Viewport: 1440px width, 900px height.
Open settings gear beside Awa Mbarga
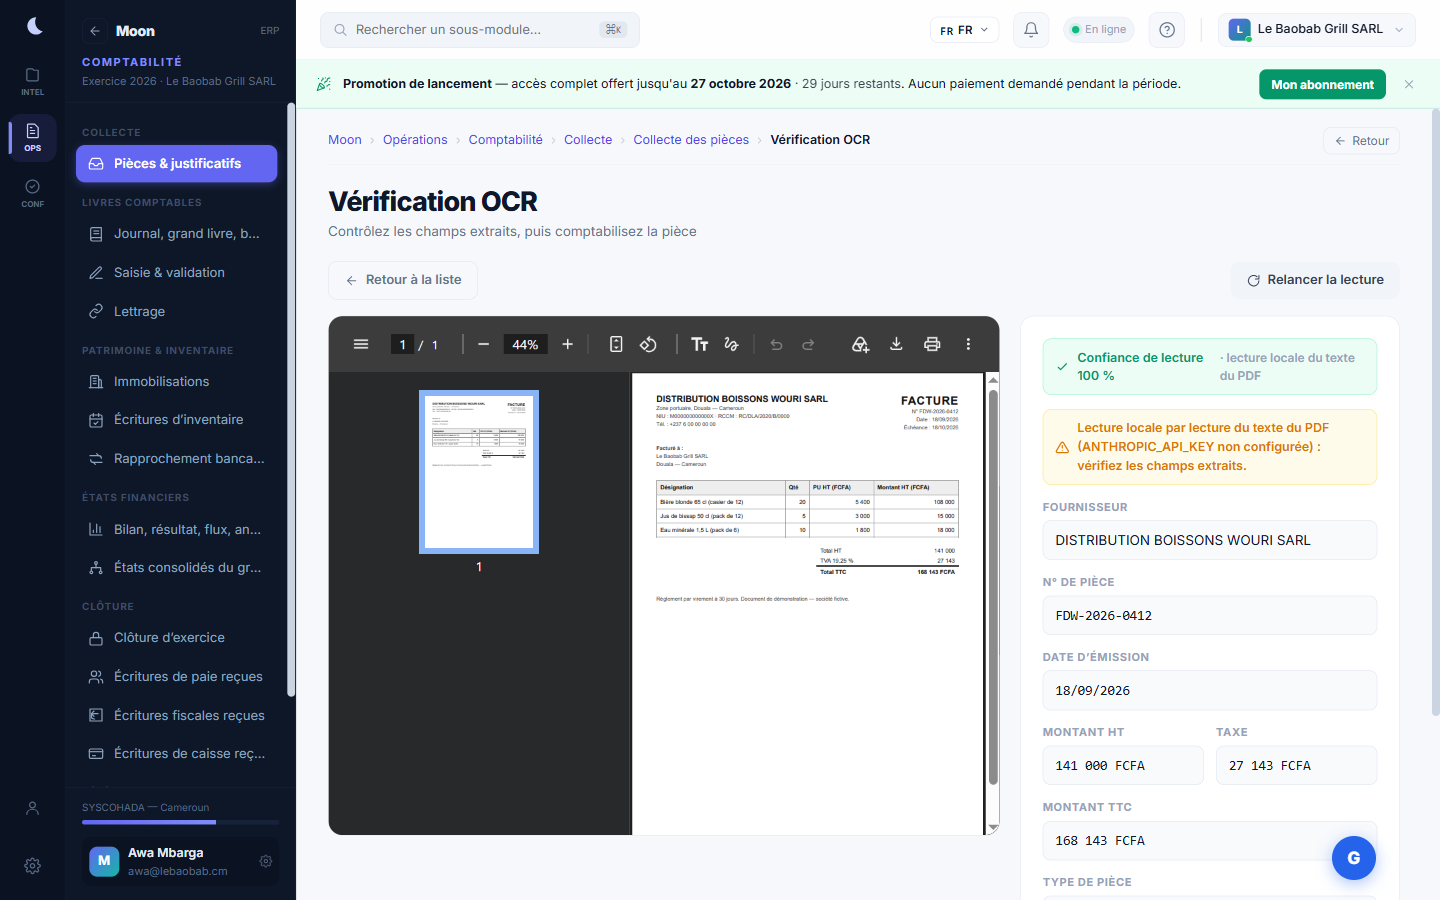[x=266, y=861]
